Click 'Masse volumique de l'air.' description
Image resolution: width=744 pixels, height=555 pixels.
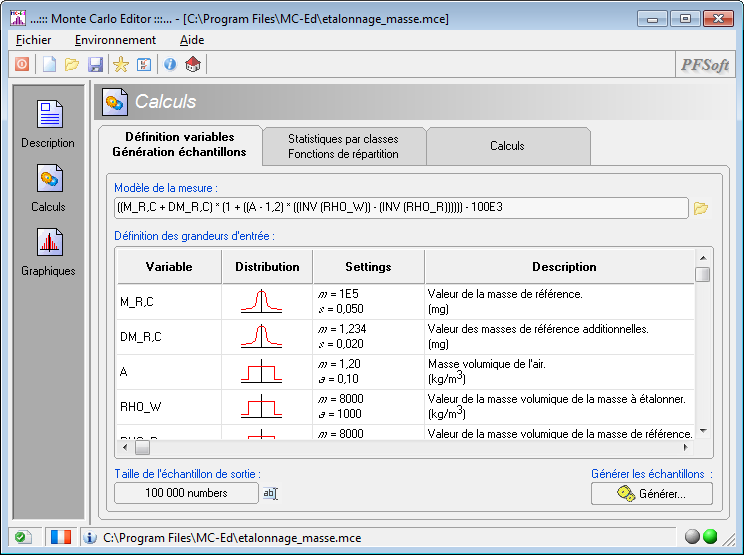pyautogui.click(x=486, y=364)
